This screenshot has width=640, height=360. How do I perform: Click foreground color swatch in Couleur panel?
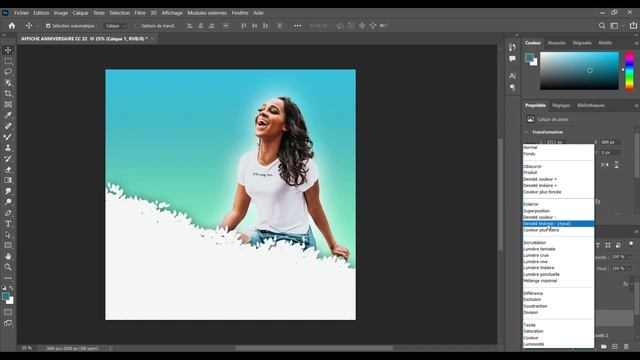tap(529, 58)
